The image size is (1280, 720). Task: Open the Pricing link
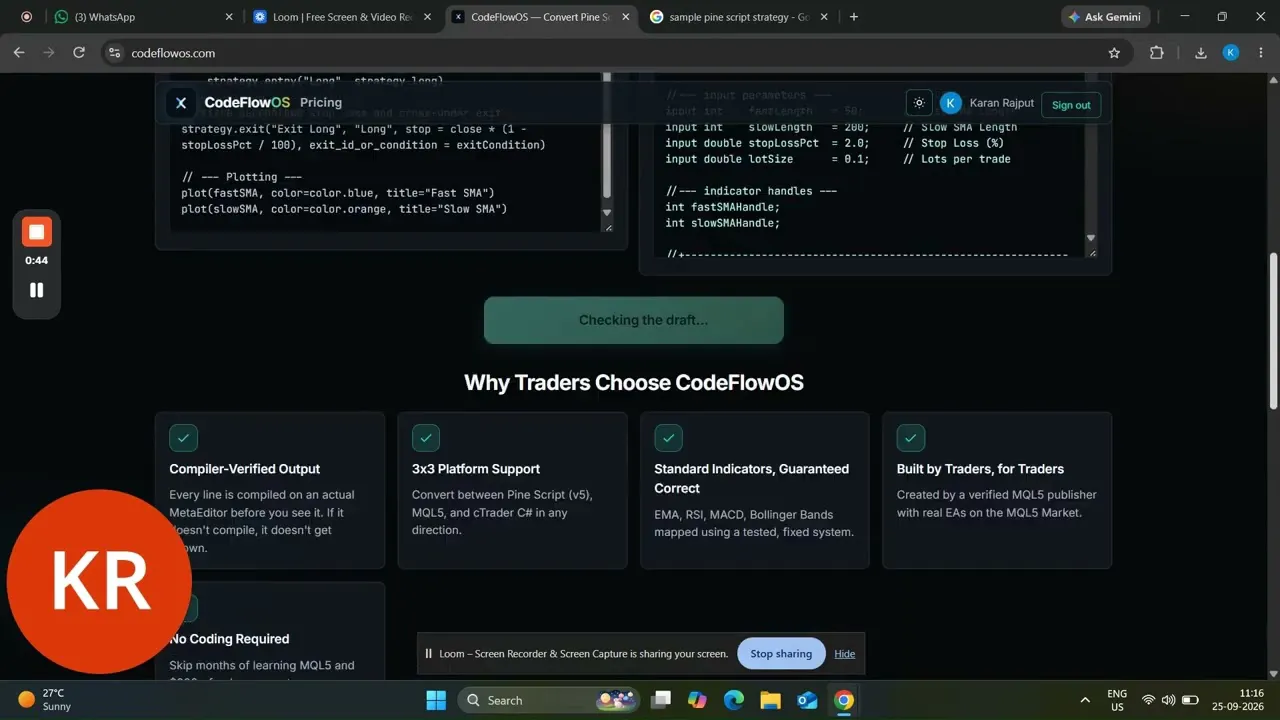pyautogui.click(x=321, y=102)
